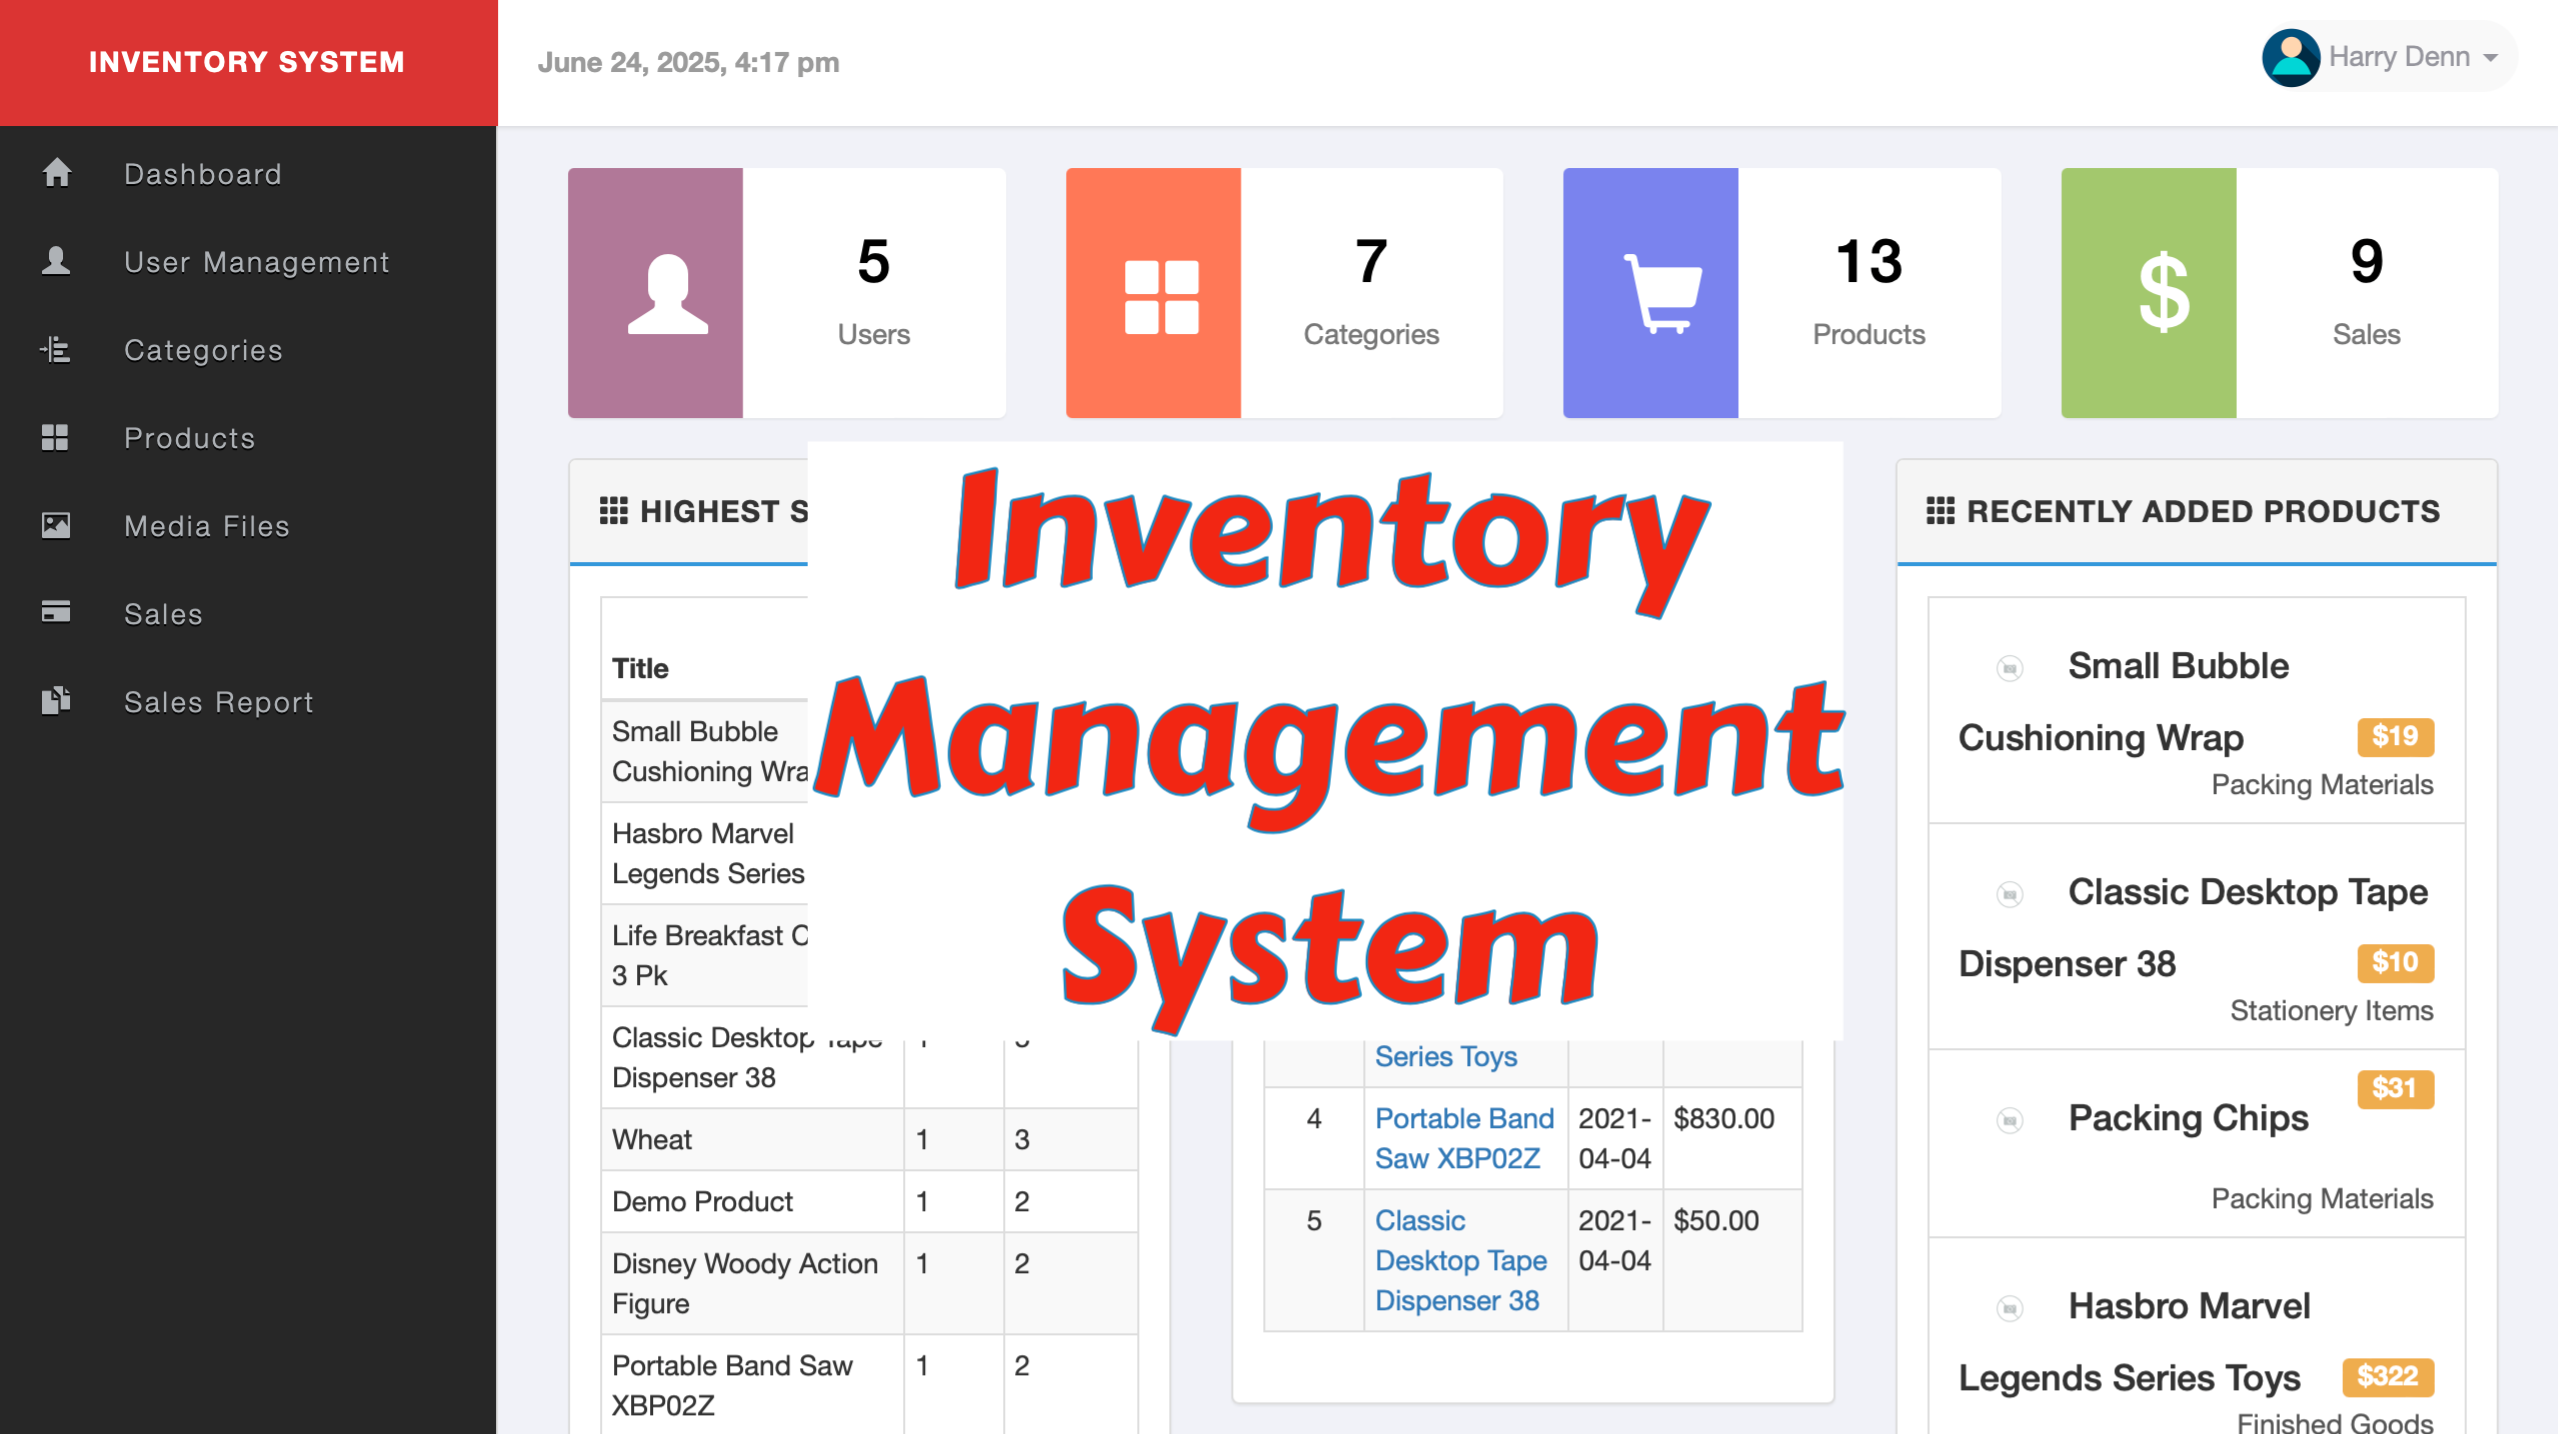Open the Portable Band Saw XBP02Z link
Screen dimensions: 2558x1434
click(x=1464, y=1138)
